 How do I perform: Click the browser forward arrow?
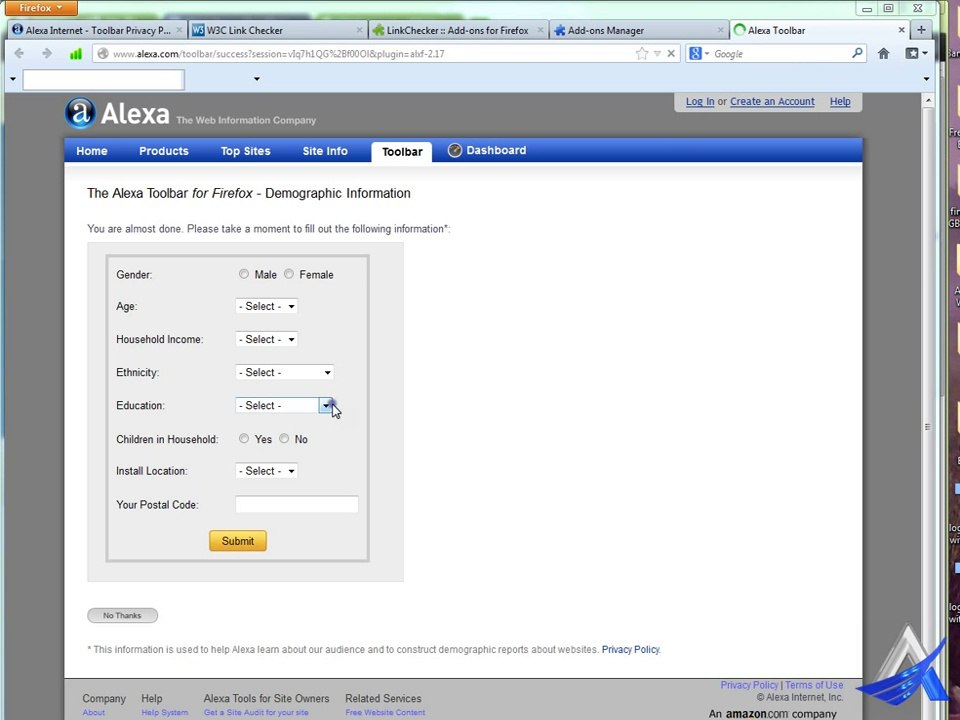coord(47,54)
